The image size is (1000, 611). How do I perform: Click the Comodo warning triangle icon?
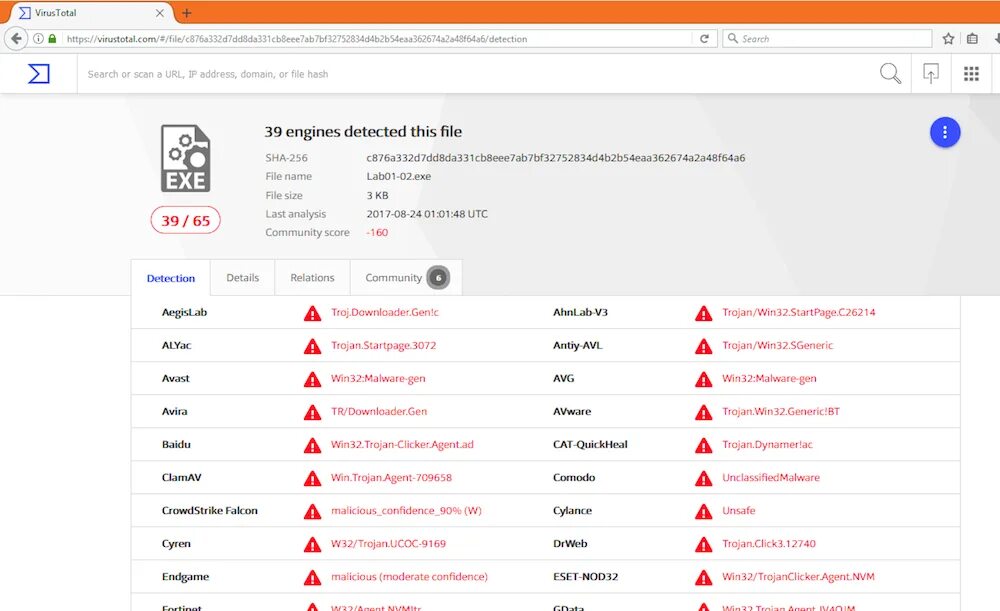coord(703,478)
